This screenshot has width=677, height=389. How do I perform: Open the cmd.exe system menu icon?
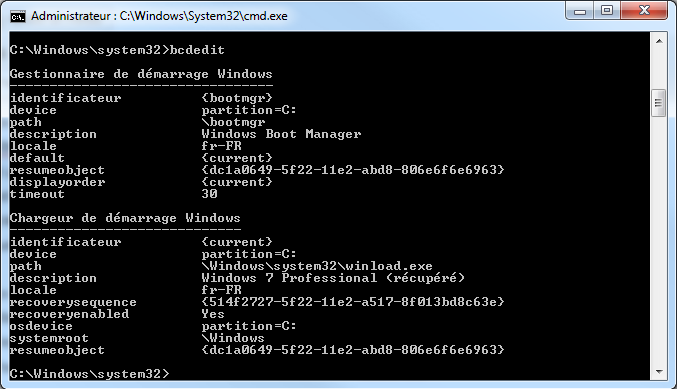click(18, 17)
